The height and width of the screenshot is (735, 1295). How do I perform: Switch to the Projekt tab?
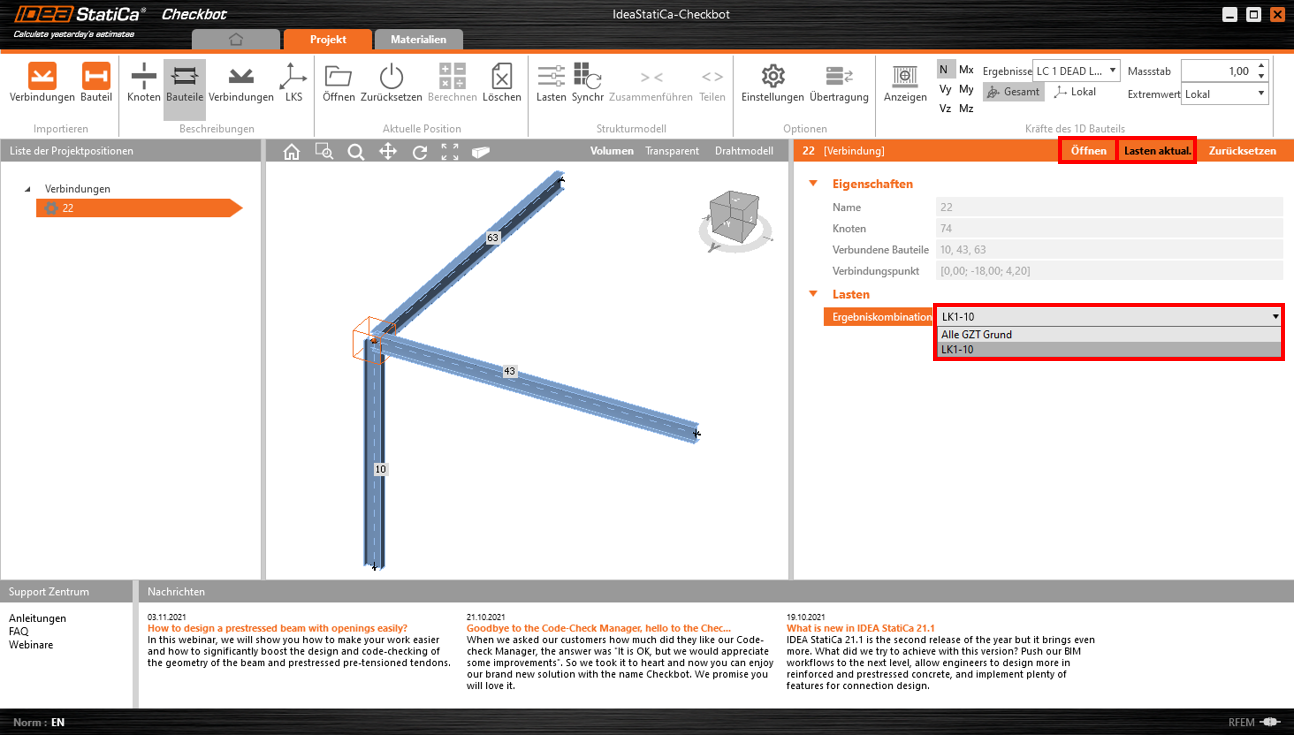[x=328, y=39]
